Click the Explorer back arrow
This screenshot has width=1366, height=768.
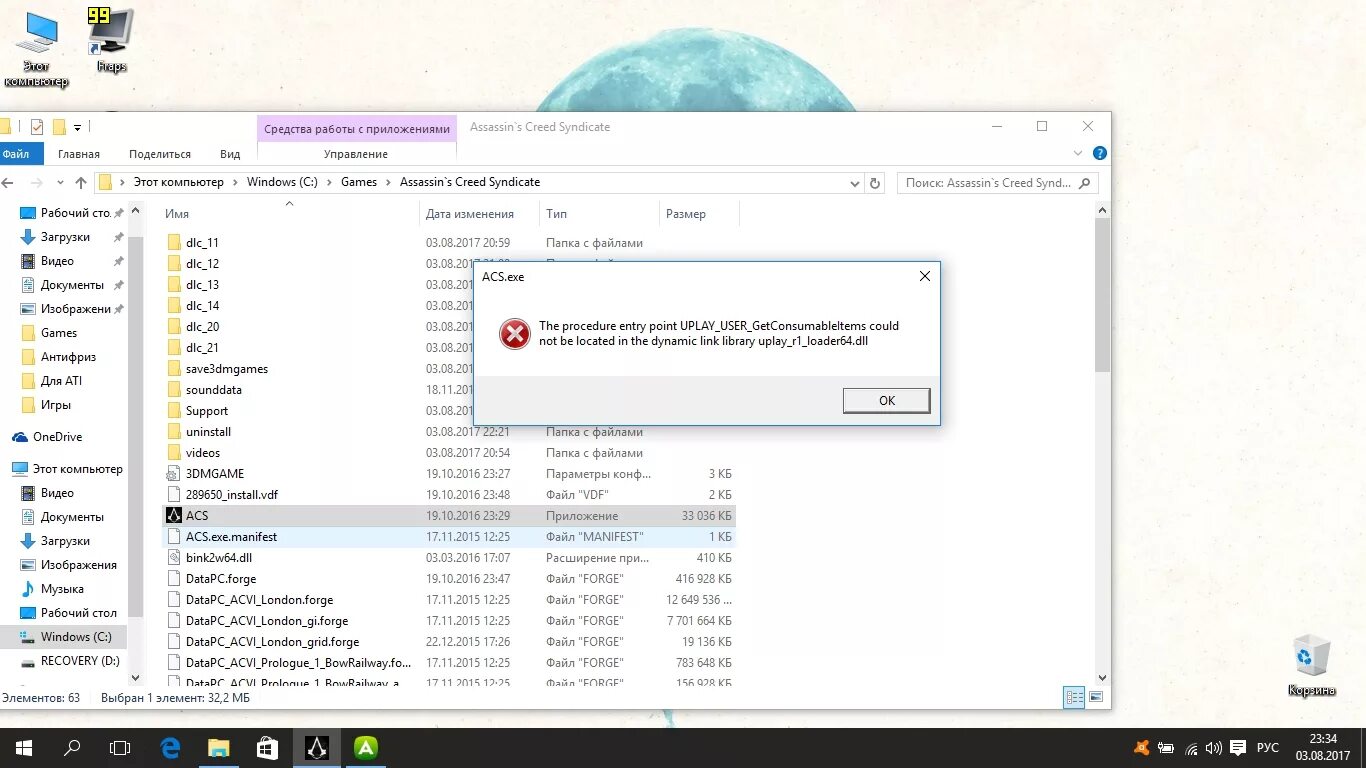click(x=8, y=183)
